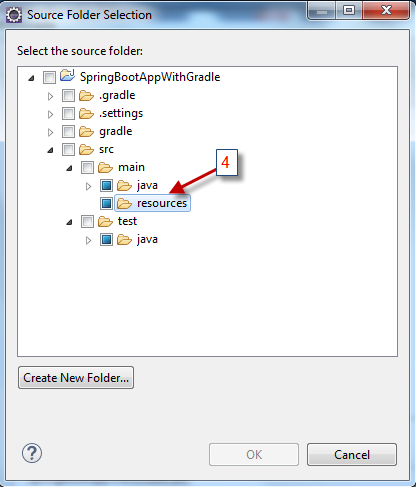416x487 pixels.
Task: Click the src folder icon
Action: pyautogui.click(x=86, y=150)
